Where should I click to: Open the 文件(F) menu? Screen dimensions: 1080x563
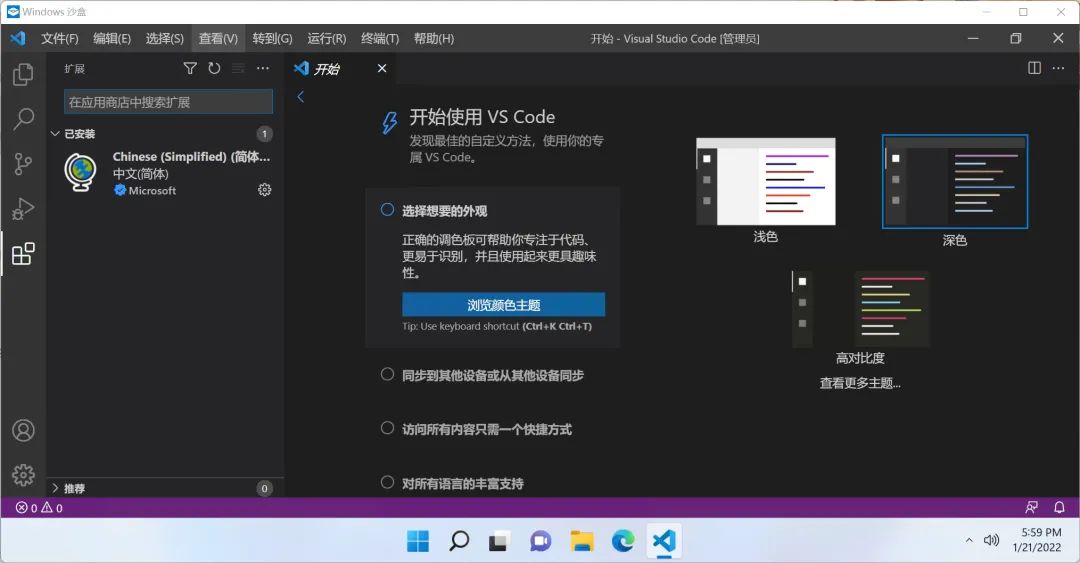[x=60, y=39]
